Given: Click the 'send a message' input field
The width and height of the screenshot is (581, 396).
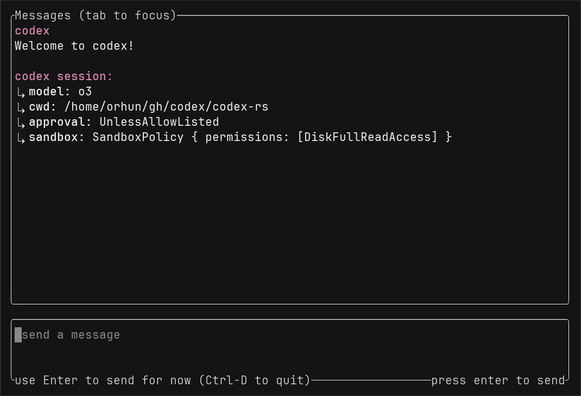Looking at the screenshot, I should pos(290,349).
